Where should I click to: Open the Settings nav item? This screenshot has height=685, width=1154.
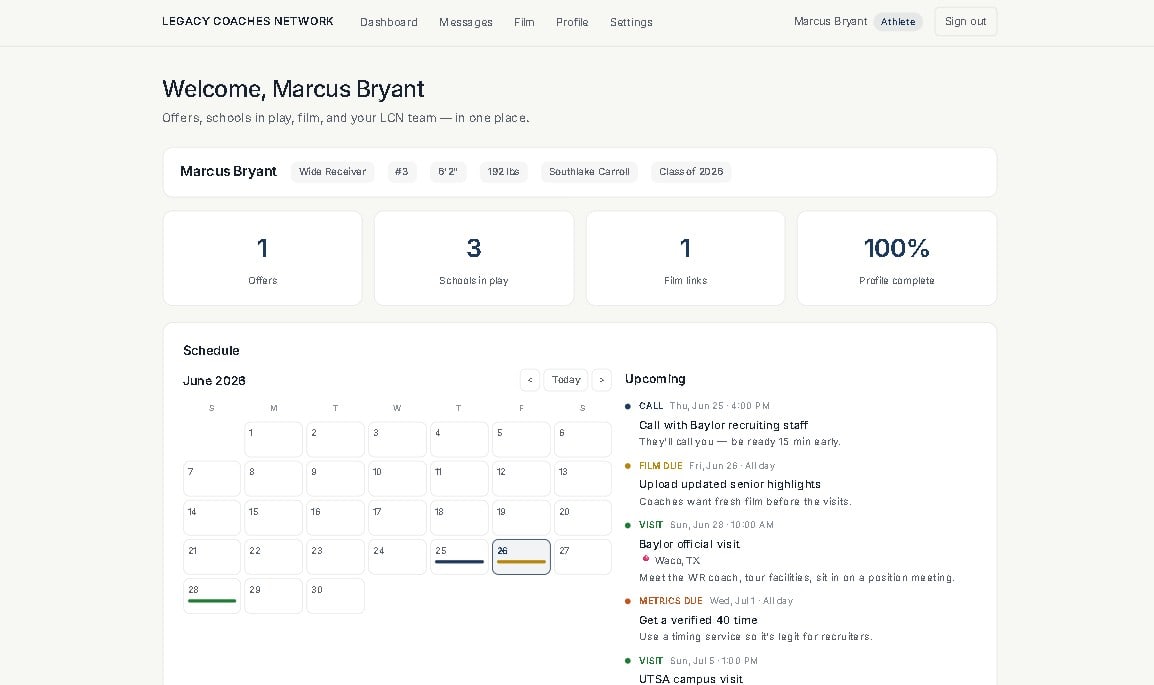pos(631,22)
